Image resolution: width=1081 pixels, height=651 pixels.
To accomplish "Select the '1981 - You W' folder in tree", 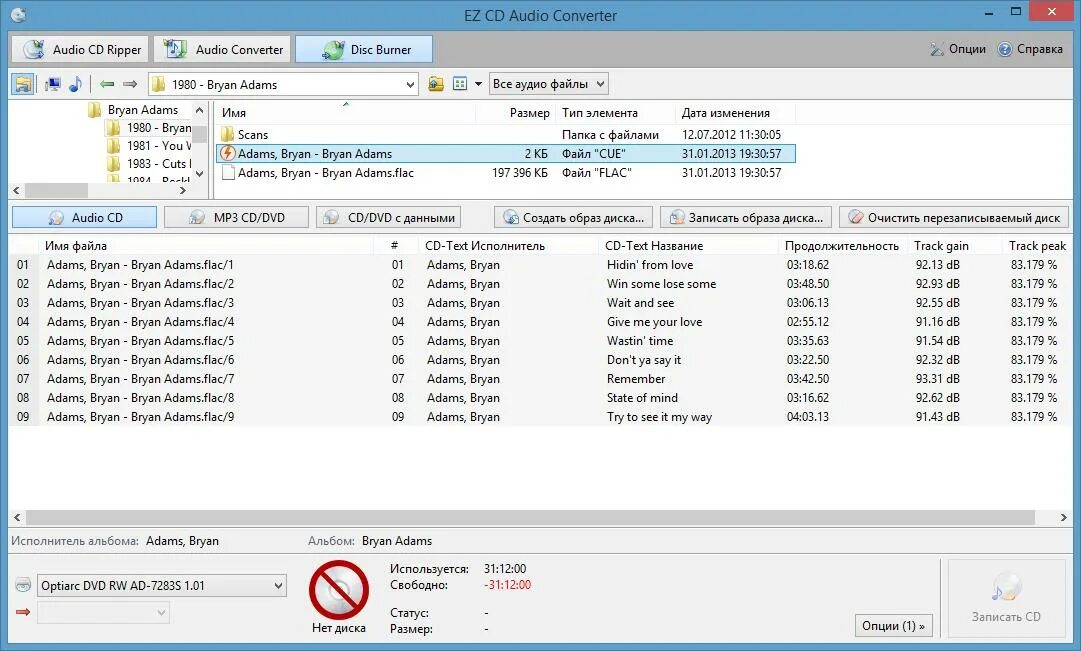I will [x=159, y=146].
